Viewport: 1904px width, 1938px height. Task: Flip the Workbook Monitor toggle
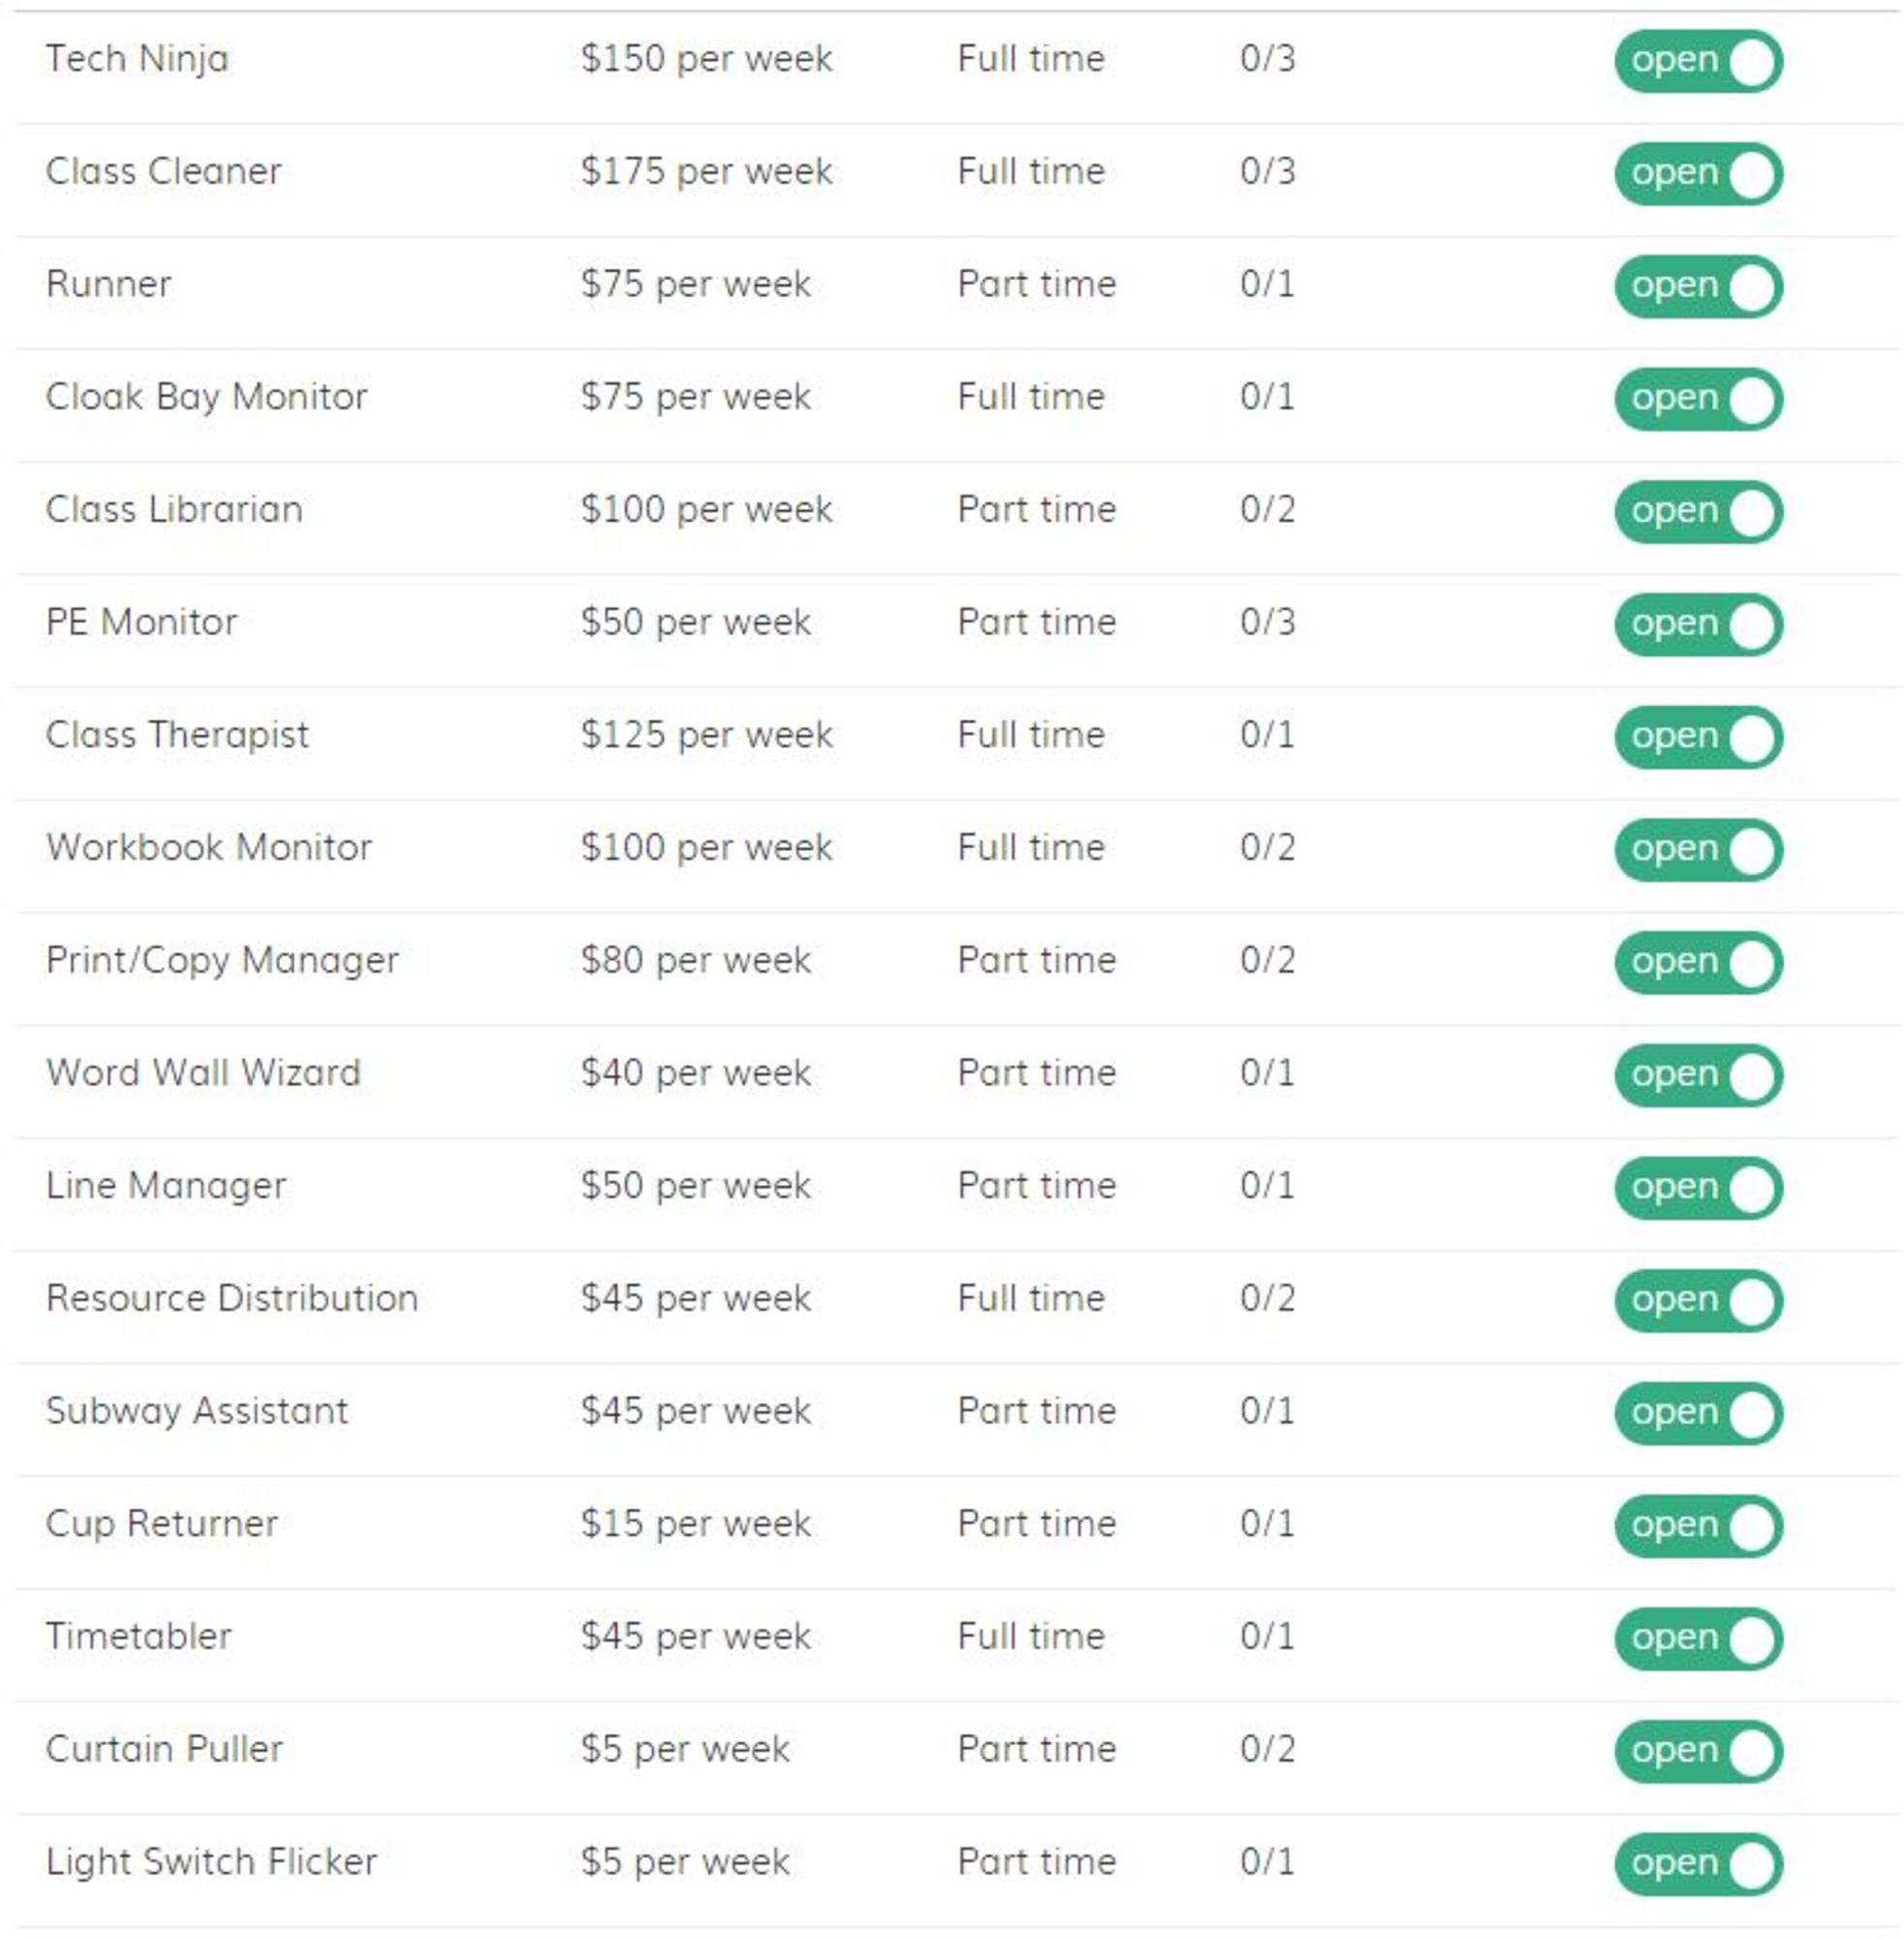1698,848
